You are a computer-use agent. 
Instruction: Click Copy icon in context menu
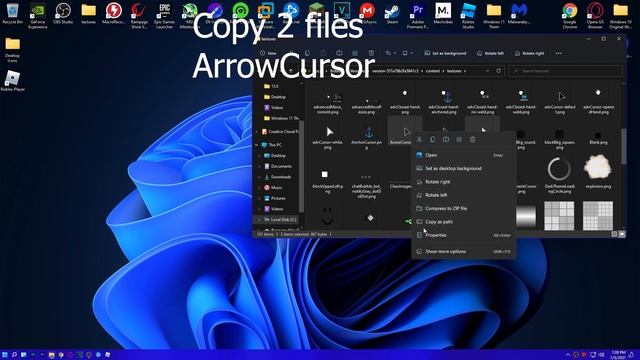click(433, 140)
